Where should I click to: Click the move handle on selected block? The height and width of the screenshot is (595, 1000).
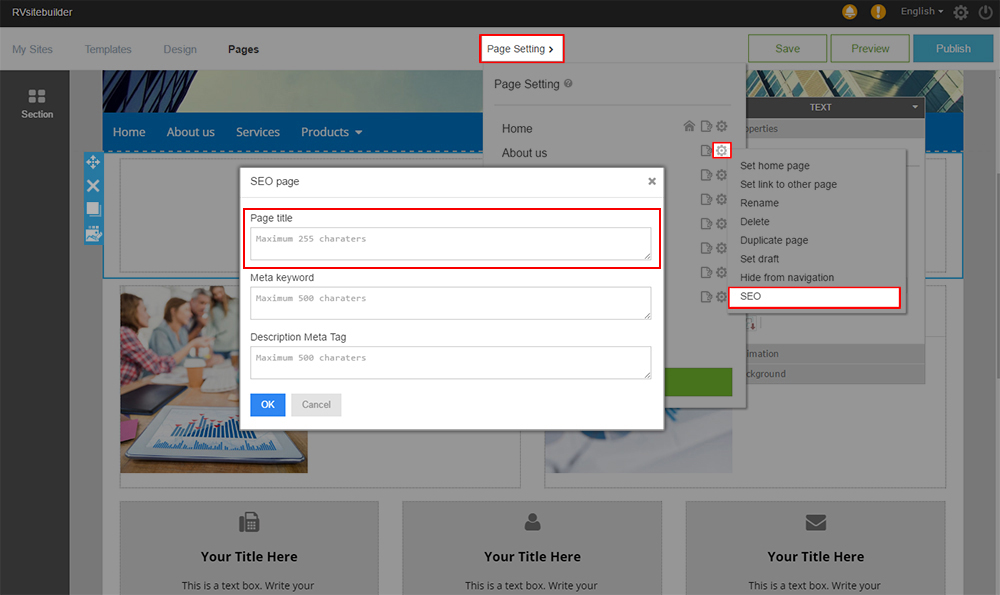(x=93, y=162)
